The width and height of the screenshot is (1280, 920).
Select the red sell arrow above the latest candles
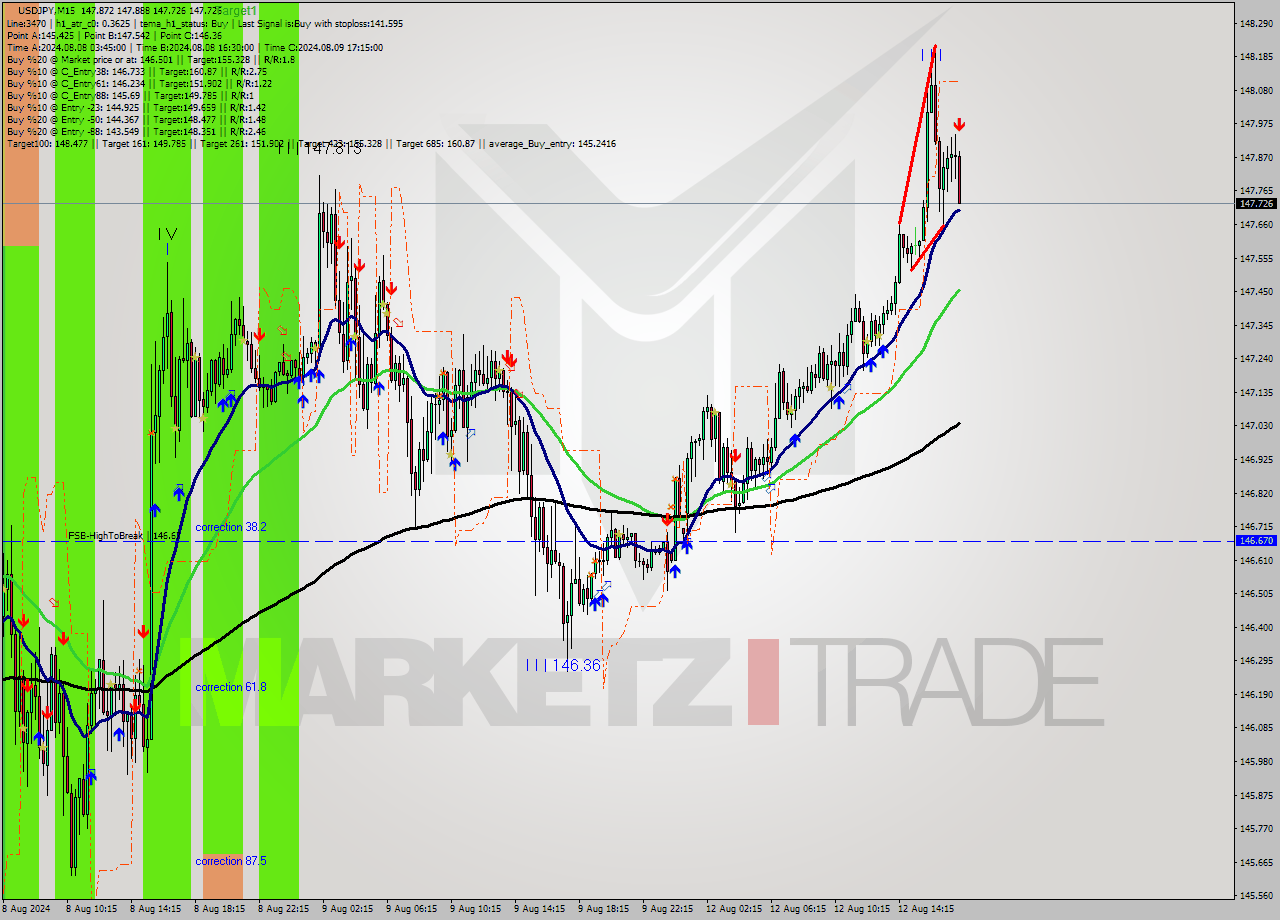tap(959, 125)
